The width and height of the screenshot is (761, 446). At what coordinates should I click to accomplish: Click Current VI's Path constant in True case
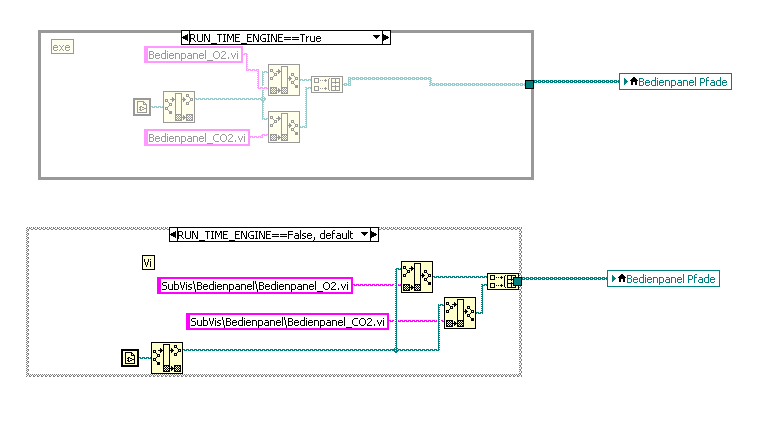142,107
